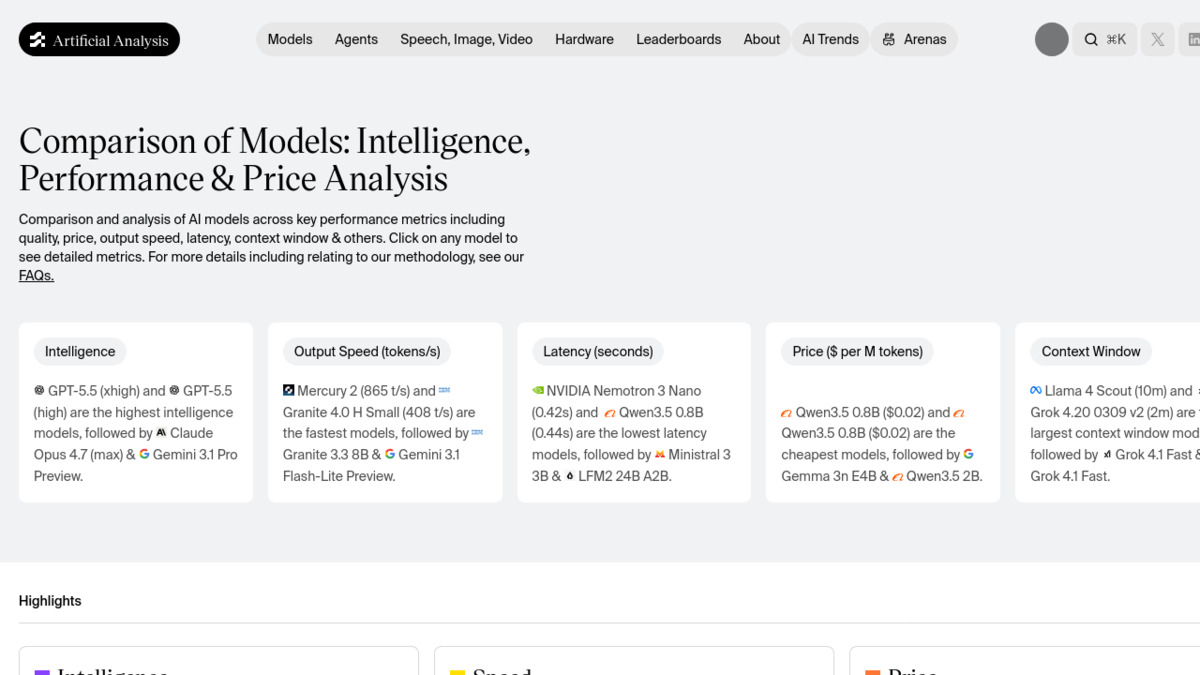This screenshot has width=1200, height=675.
Task: Click the Llama 4 Scout (10m) text
Action: tap(1105, 391)
